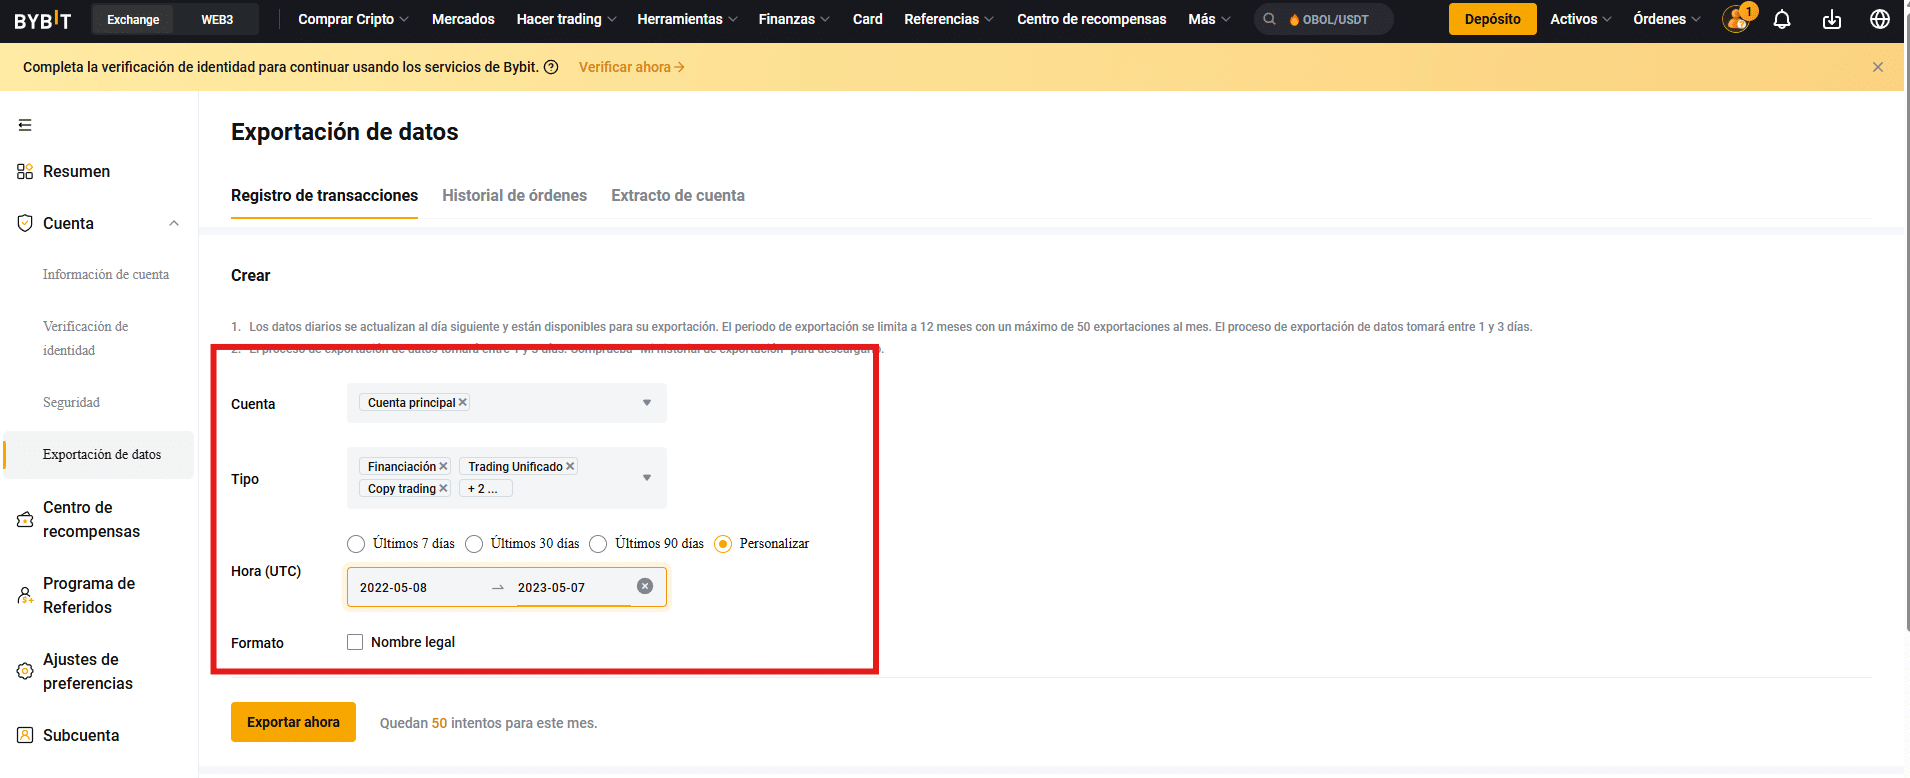Select Registro de transacciones tab

pyautogui.click(x=324, y=196)
